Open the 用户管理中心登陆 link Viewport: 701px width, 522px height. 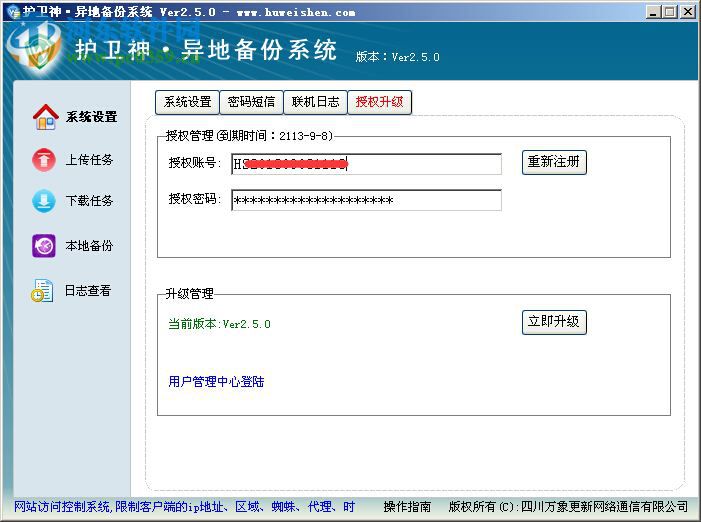pos(216,382)
